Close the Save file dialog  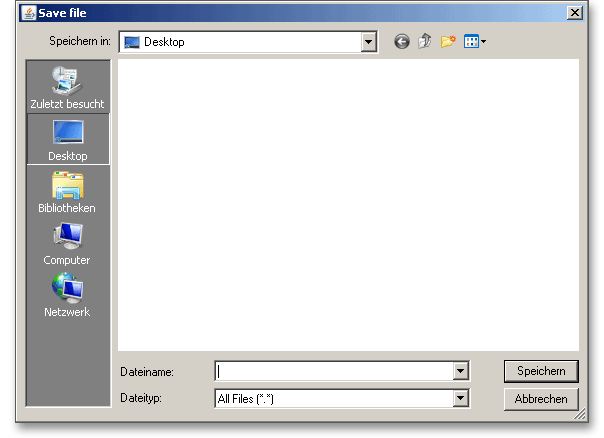coord(574,12)
